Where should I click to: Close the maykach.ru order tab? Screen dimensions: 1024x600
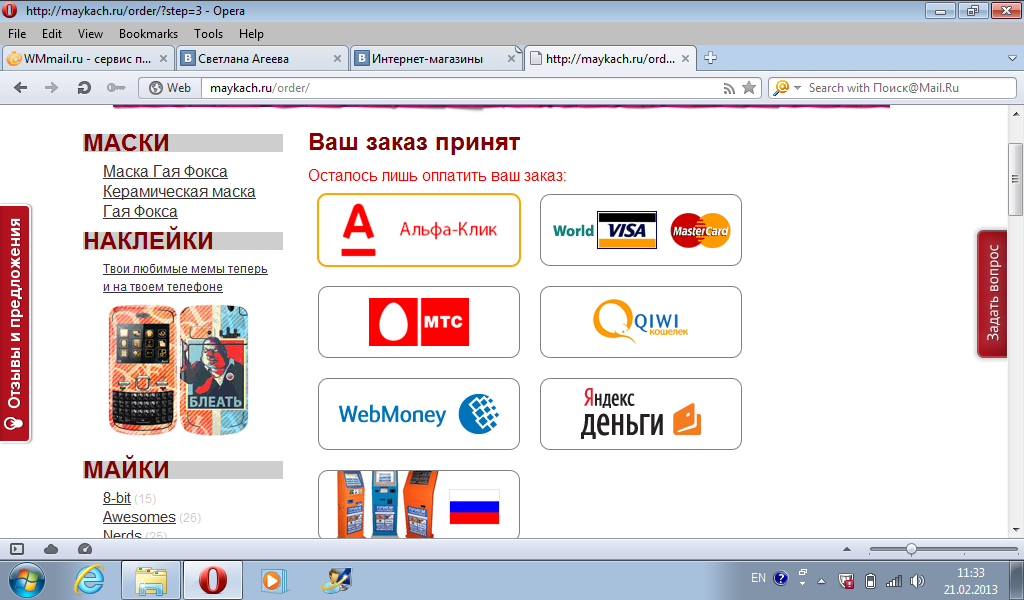click(x=685, y=59)
